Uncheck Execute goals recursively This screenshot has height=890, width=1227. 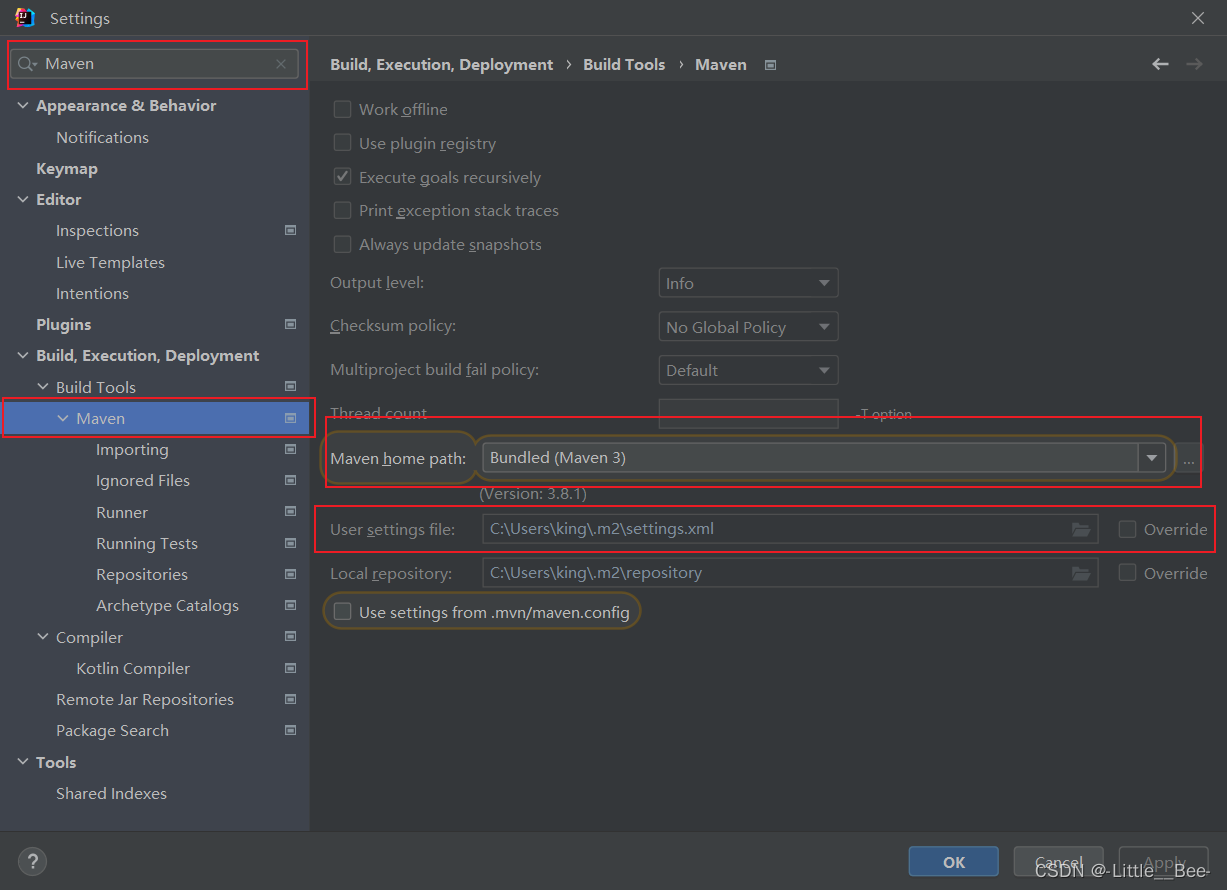coord(342,178)
